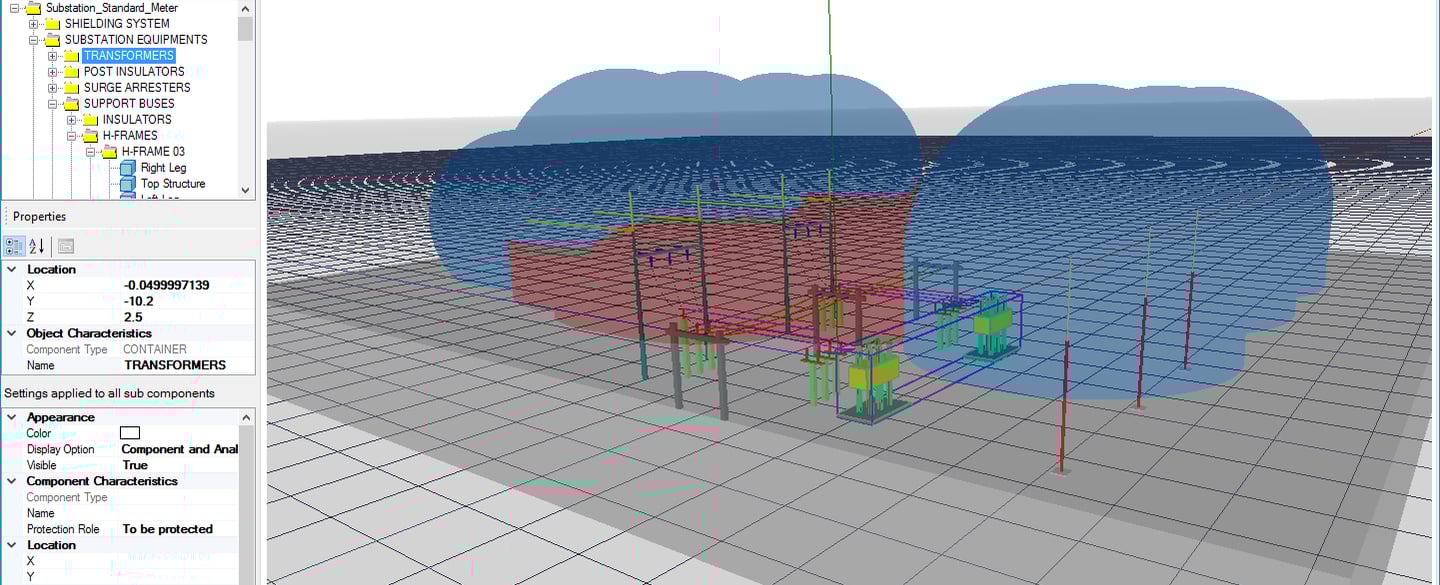Select the TRANSFORMERS tree item
The width and height of the screenshot is (1440, 585).
coord(129,56)
